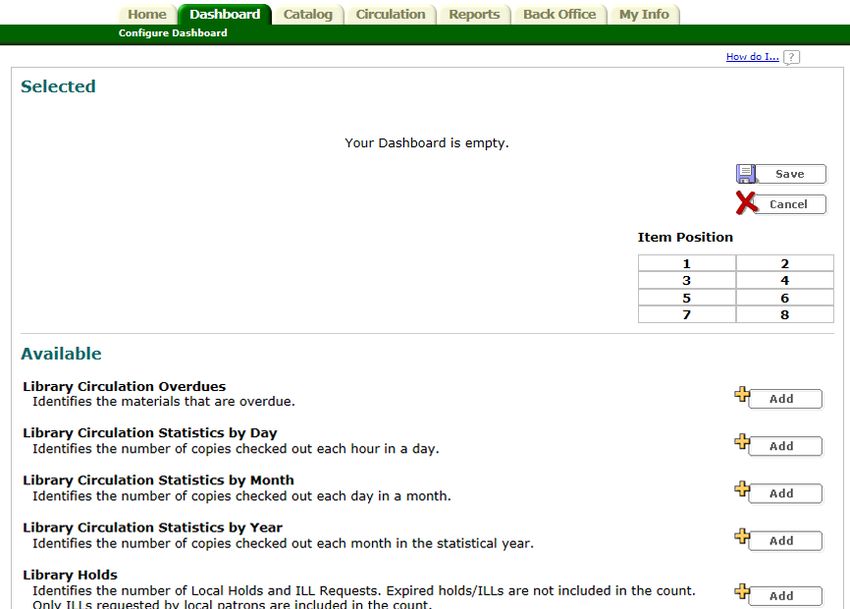
Task: Click 'Your Dashboard is empty.' message
Action: pos(427,143)
